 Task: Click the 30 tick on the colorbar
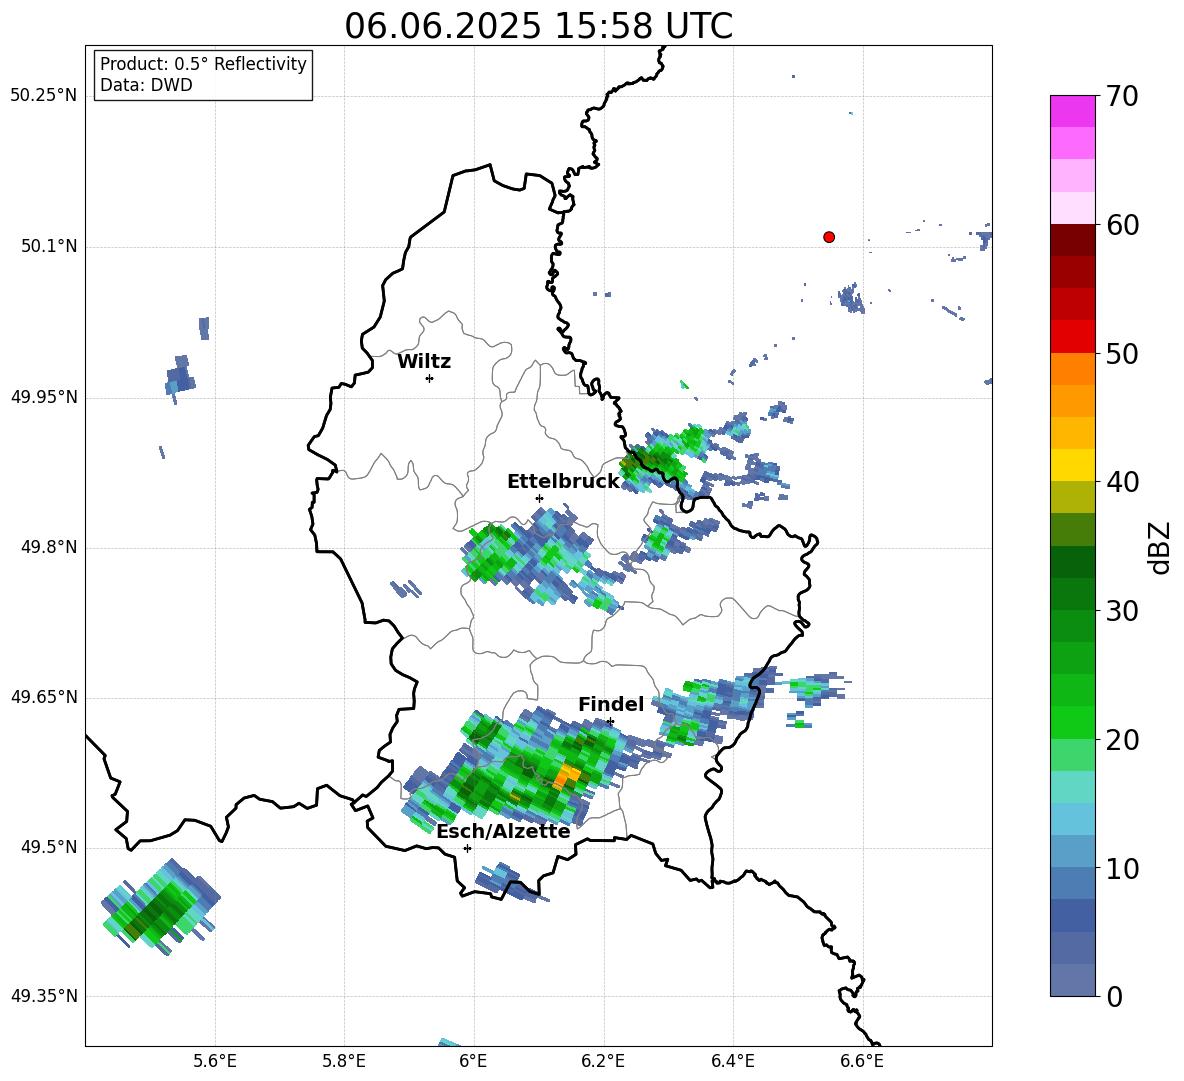point(1122,611)
